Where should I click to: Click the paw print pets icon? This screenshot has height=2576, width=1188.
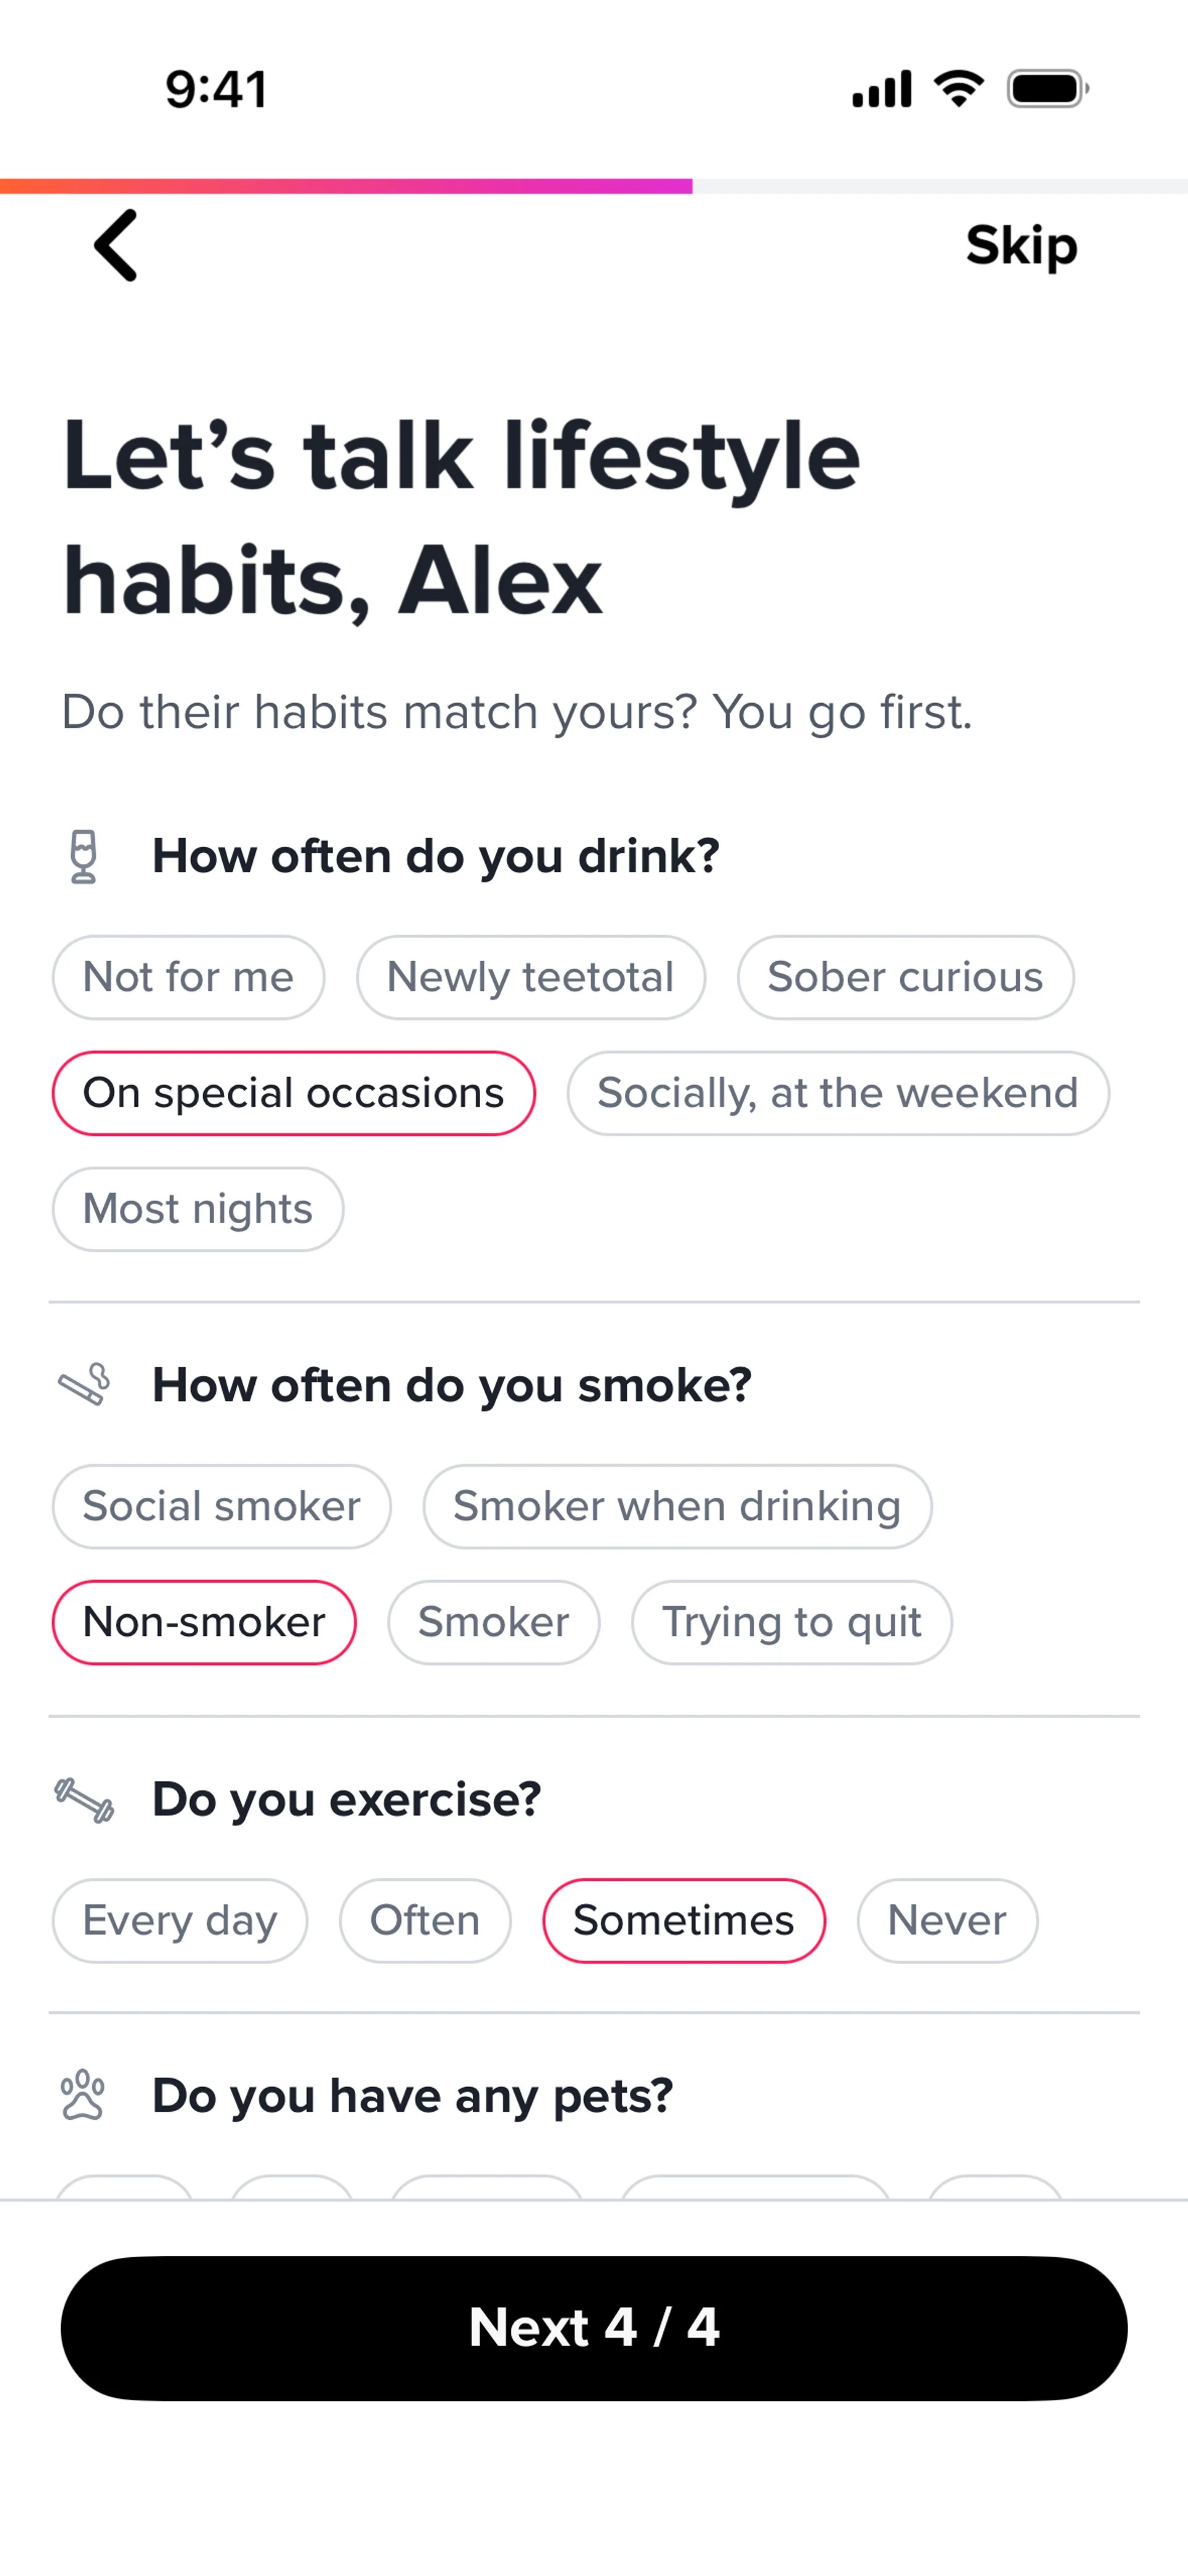pos(83,2095)
